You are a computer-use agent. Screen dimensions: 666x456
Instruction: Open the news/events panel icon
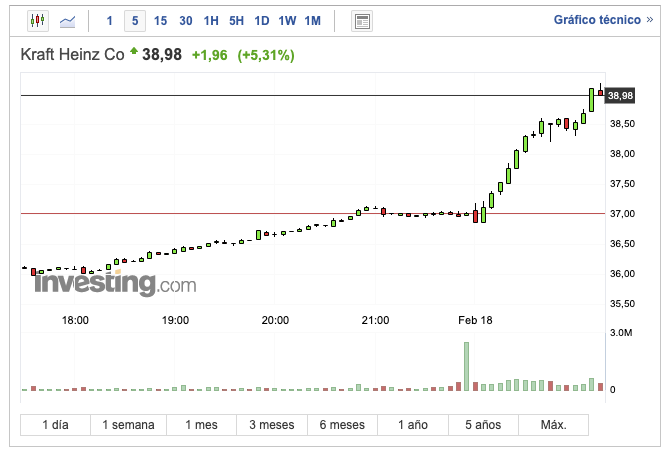(362, 21)
